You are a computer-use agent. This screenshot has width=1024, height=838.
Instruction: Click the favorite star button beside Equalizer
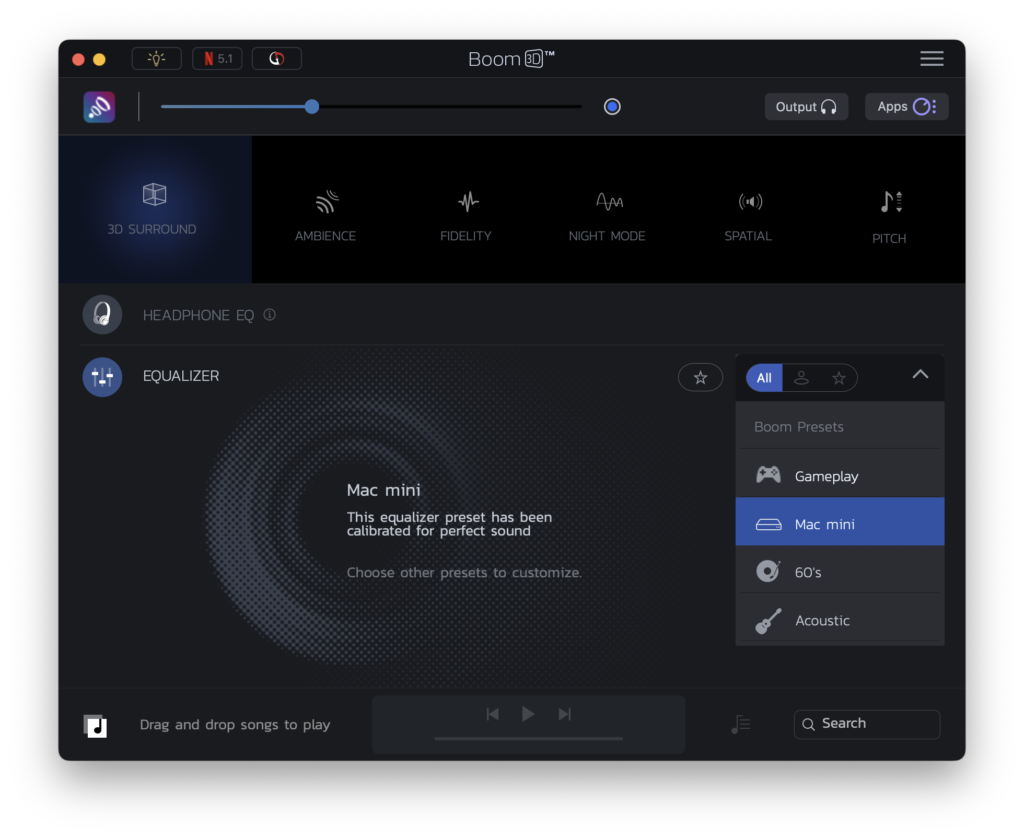(x=700, y=378)
